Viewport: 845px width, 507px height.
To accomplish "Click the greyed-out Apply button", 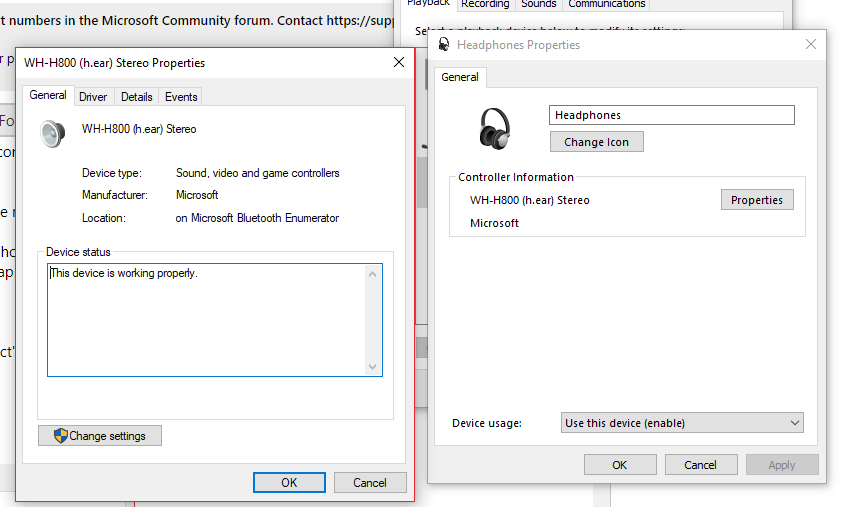I will [x=782, y=464].
